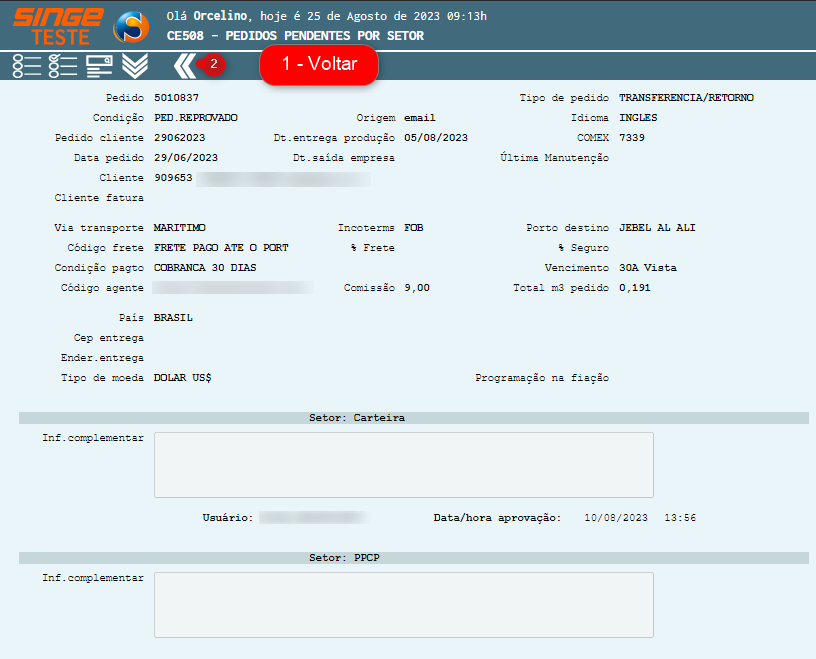Click the Tipo de moeda label
This screenshot has width=816, height=659.
coord(102,378)
